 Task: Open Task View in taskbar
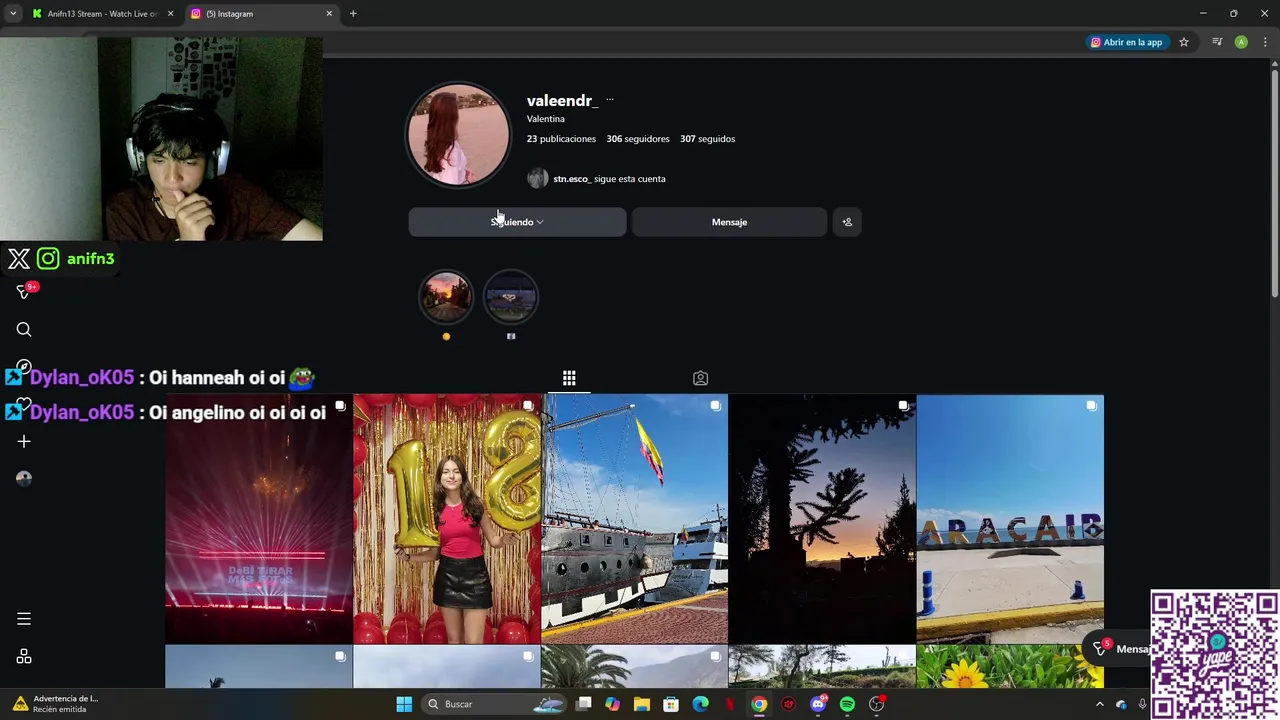[584, 704]
